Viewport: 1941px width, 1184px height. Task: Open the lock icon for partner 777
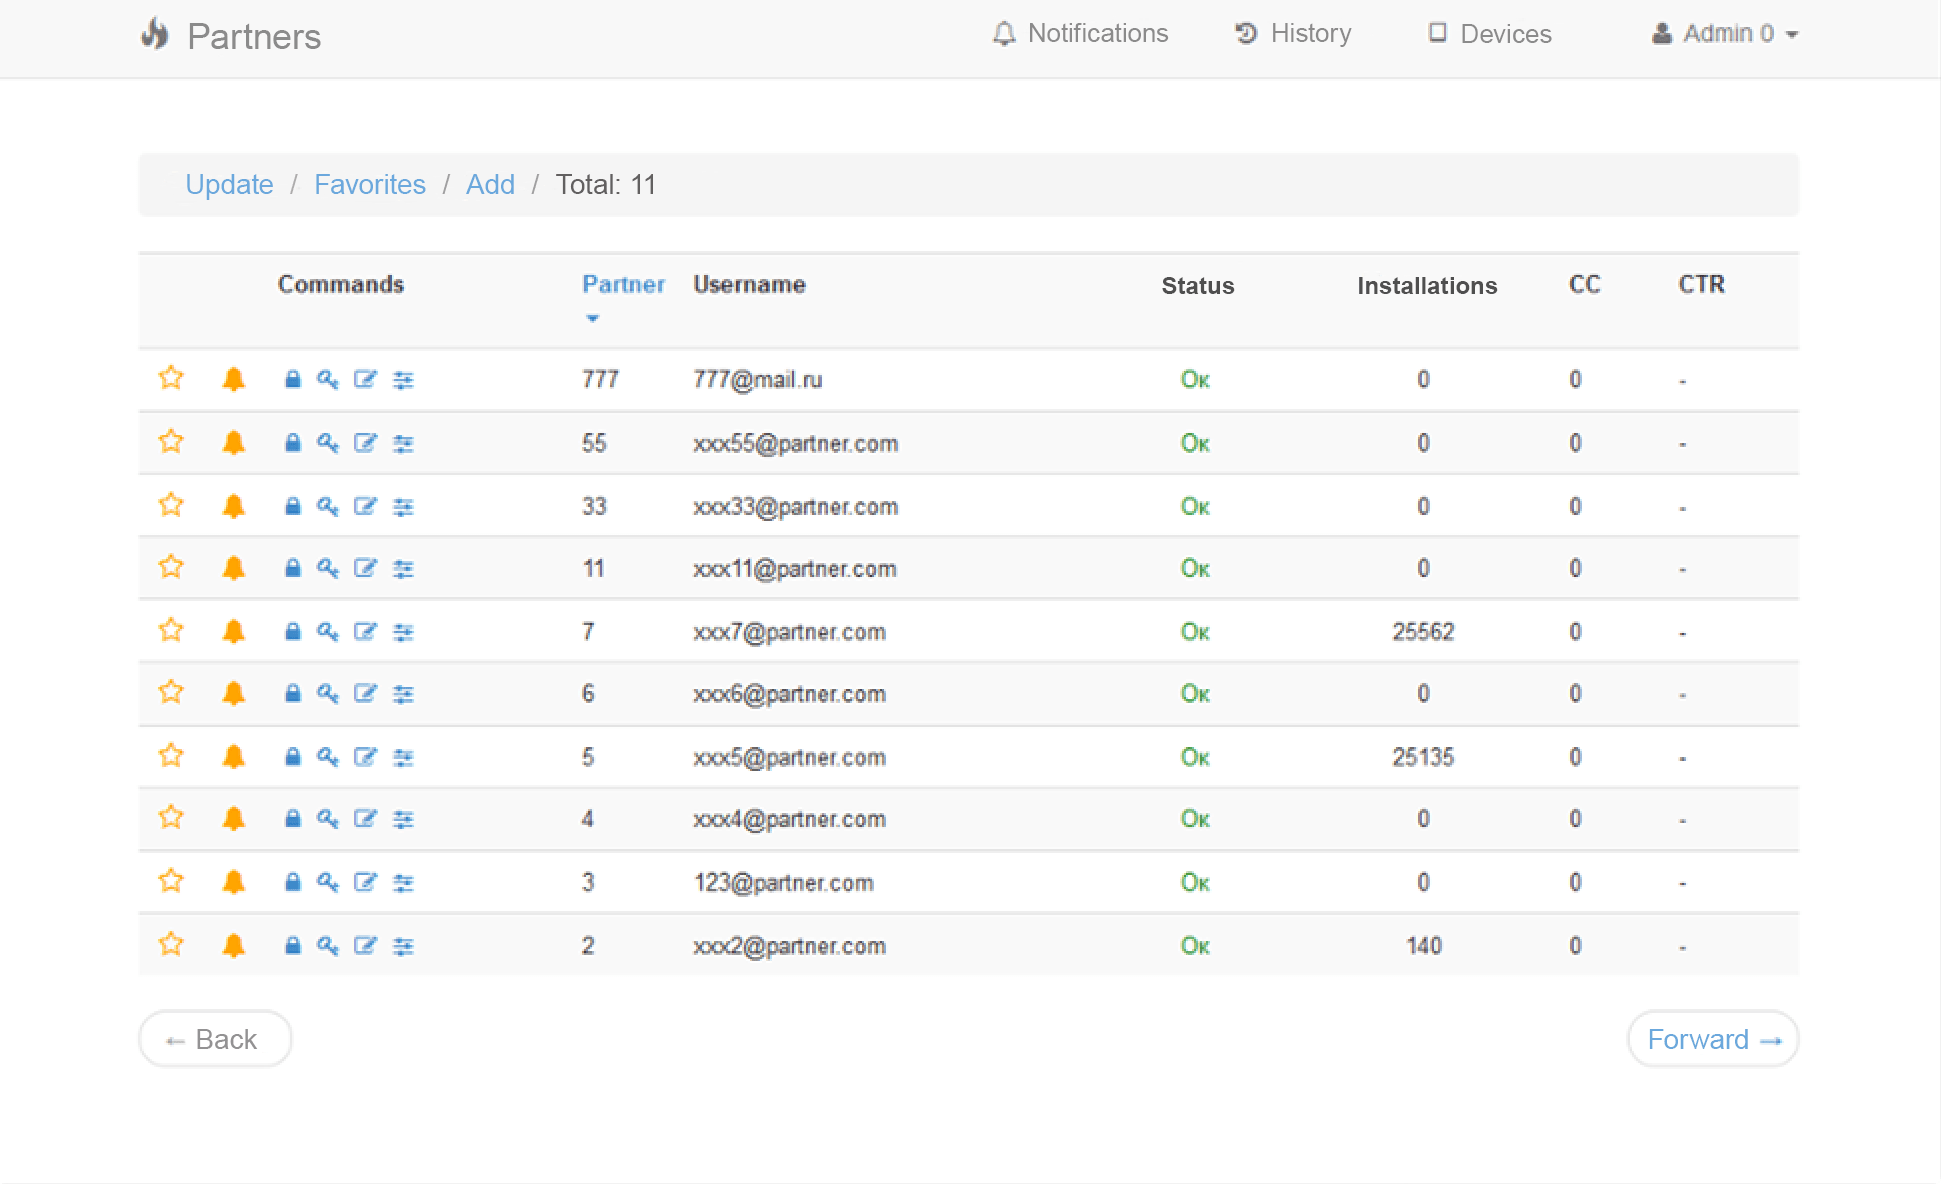pos(292,380)
